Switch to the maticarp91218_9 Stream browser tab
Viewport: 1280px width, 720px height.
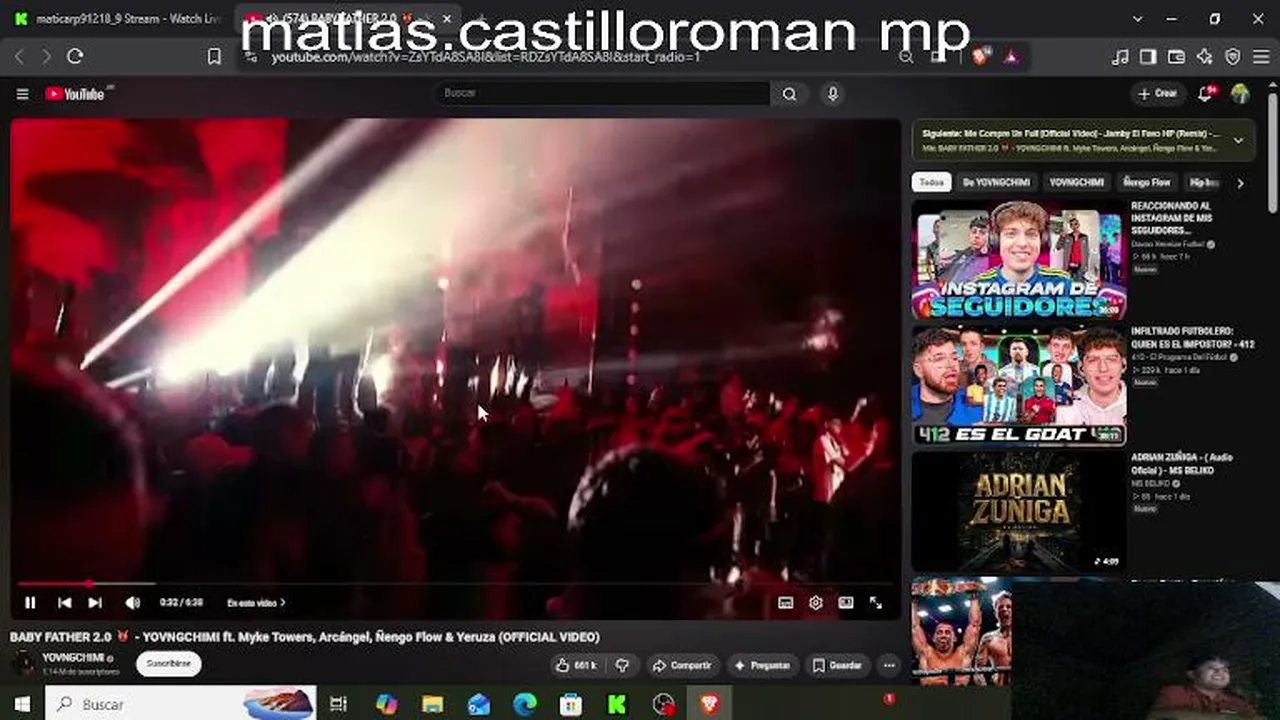point(118,19)
